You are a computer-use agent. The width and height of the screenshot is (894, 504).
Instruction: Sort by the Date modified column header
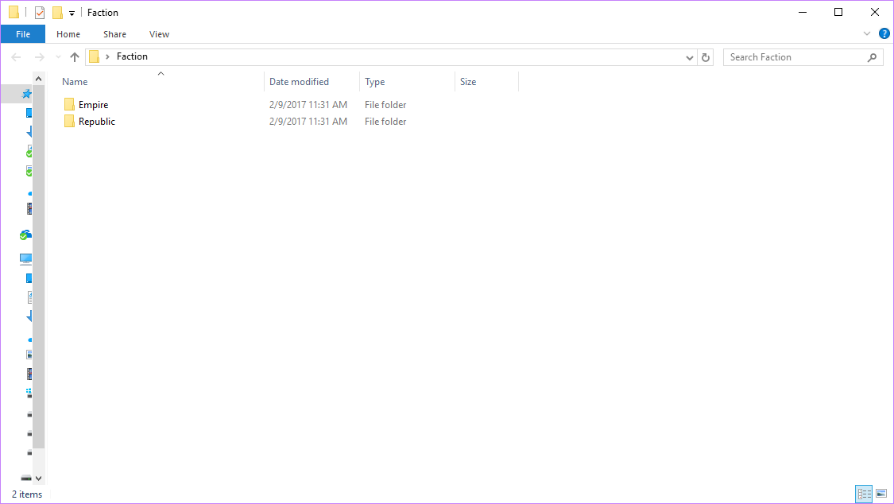coord(299,82)
